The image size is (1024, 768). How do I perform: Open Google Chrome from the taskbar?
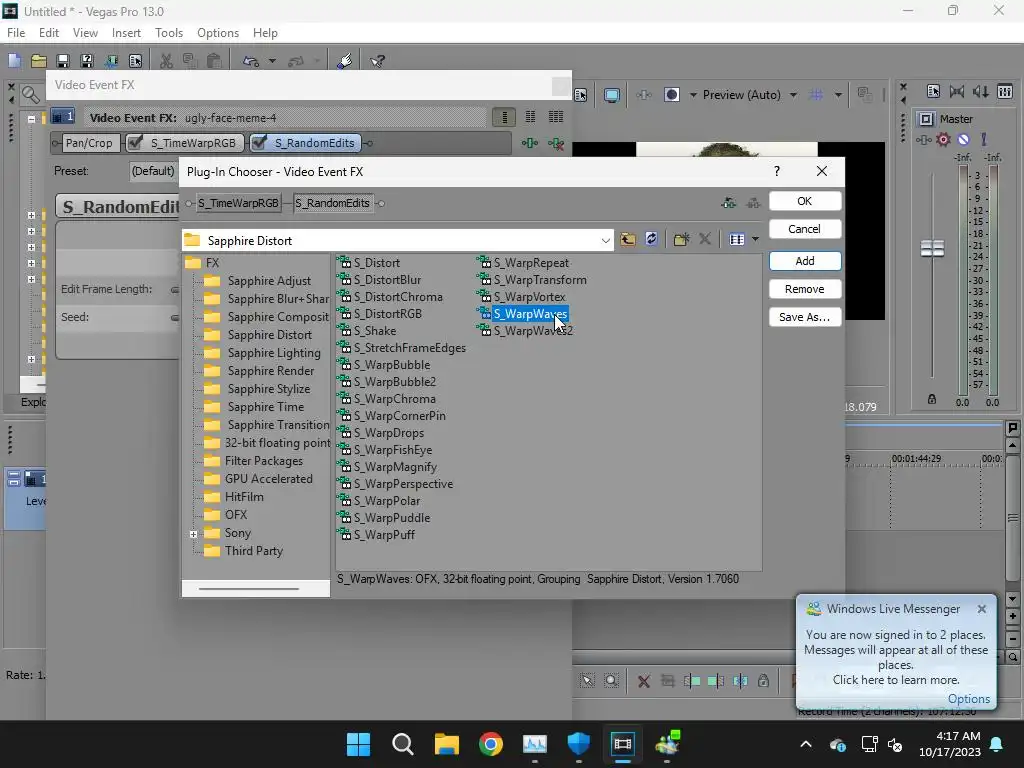tap(490, 744)
